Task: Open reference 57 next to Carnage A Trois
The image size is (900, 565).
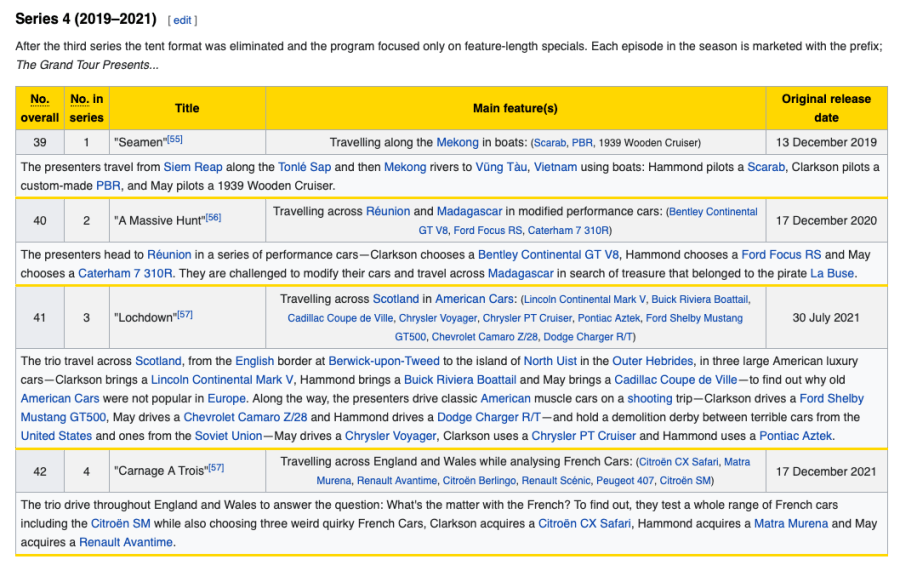Action: pyautogui.click(x=216, y=467)
